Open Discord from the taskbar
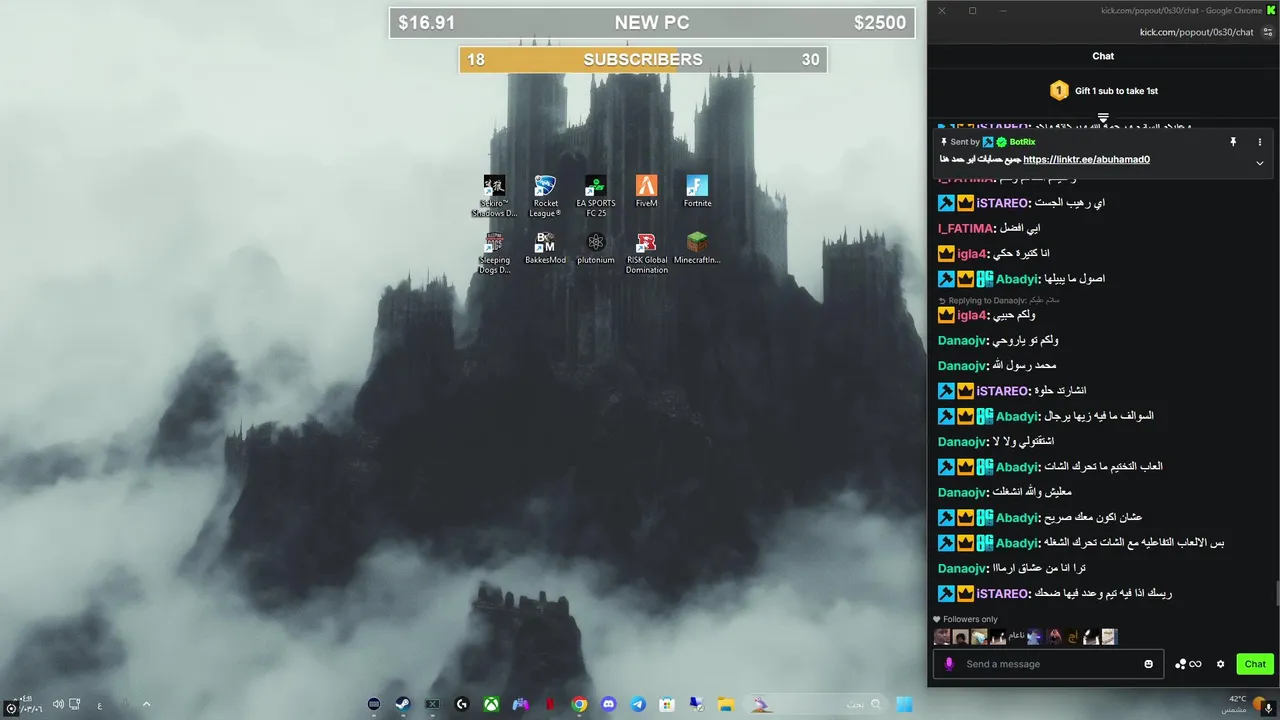Viewport: 1280px width, 720px height. point(608,704)
